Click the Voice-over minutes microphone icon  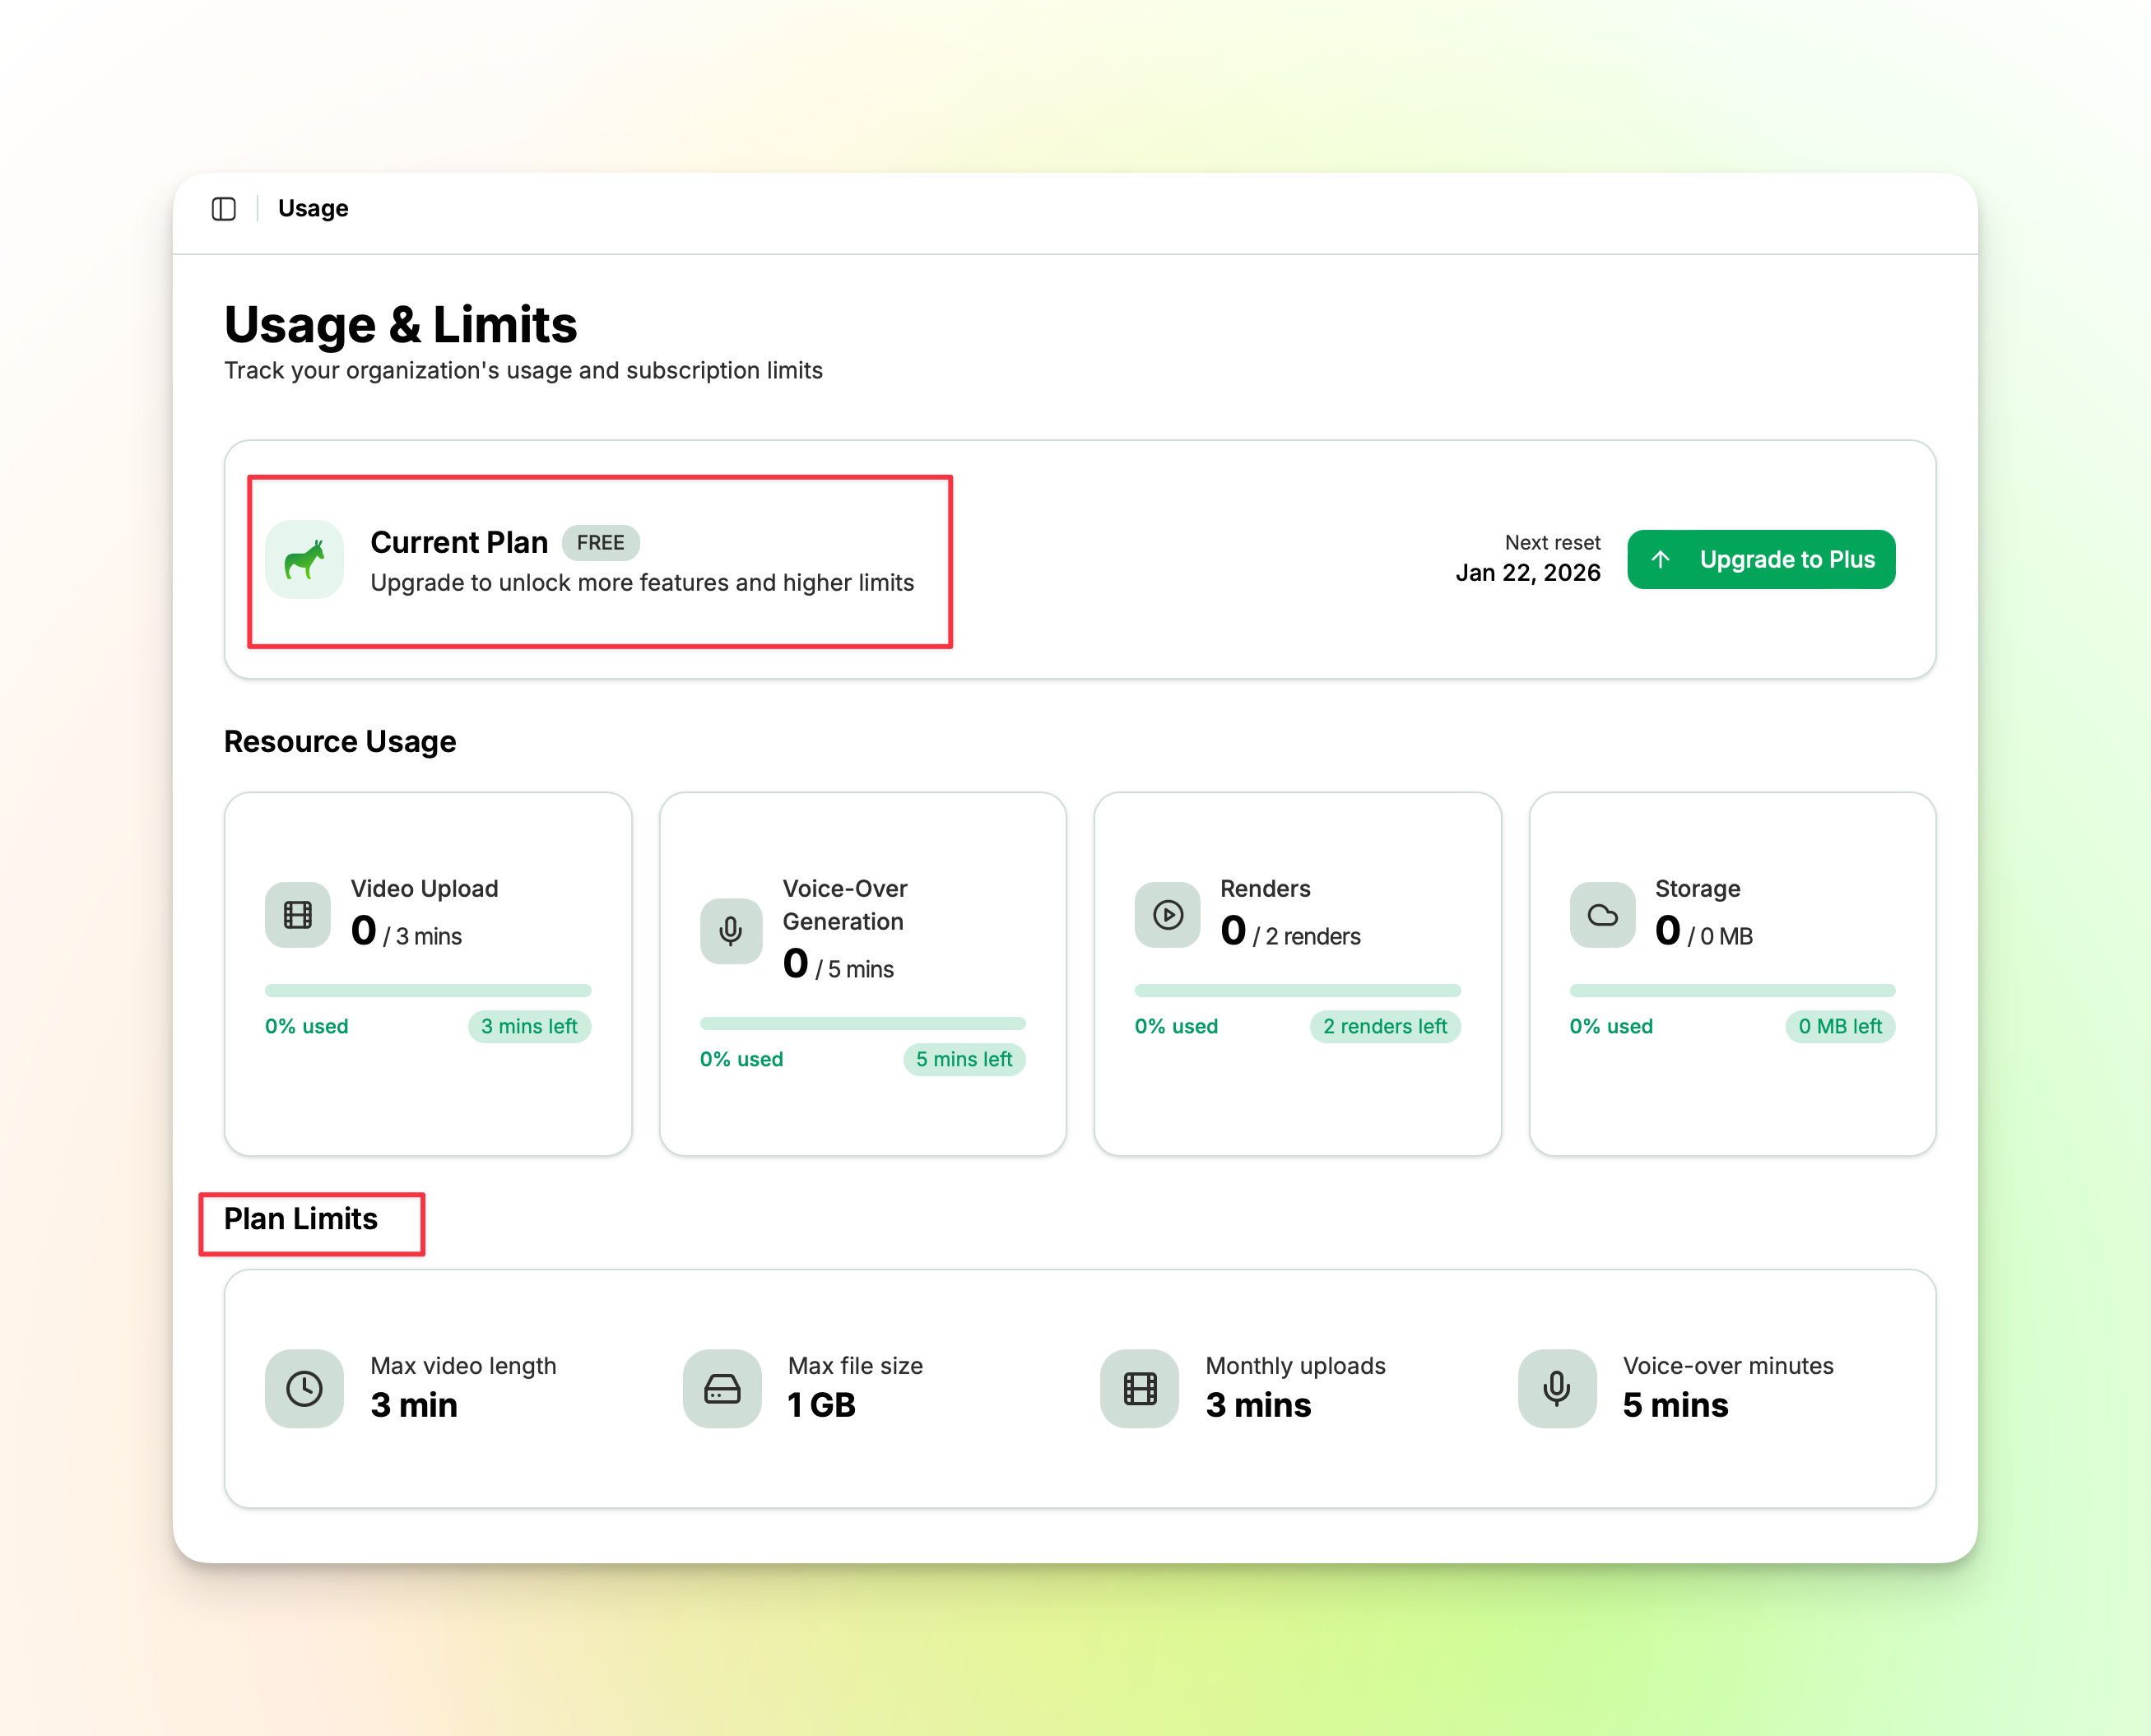pos(1557,1388)
